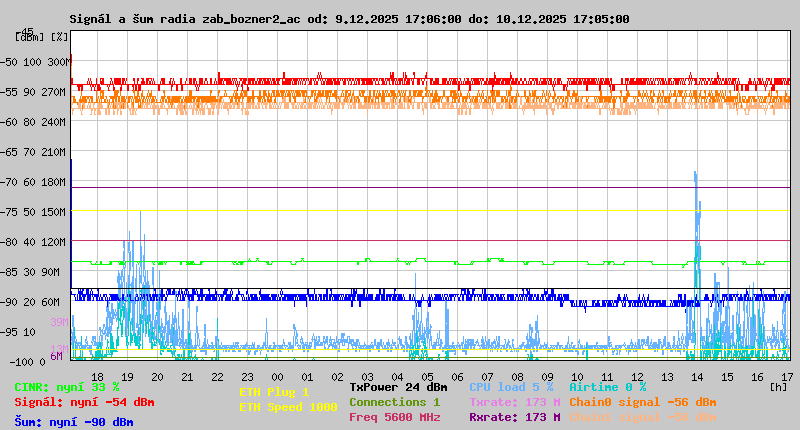Viewport: 800px width, 430px height.
Task: Click hour '16' on the time axis
Action: pos(757,377)
